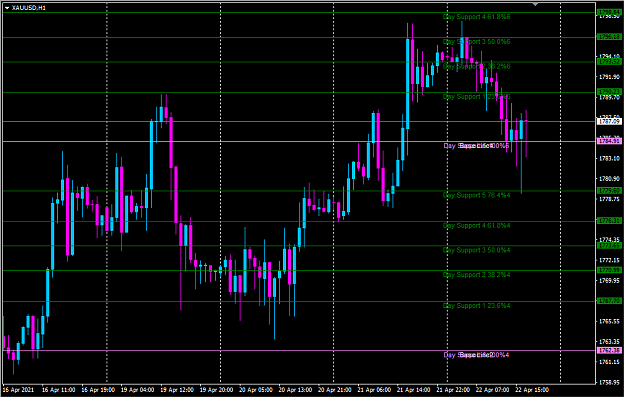Image resolution: width=625 pixels, height=398 pixels.
Task: Click the 'Day Support 4 61.8%6' label
Action: pyautogui.click(x=476, y=17)
